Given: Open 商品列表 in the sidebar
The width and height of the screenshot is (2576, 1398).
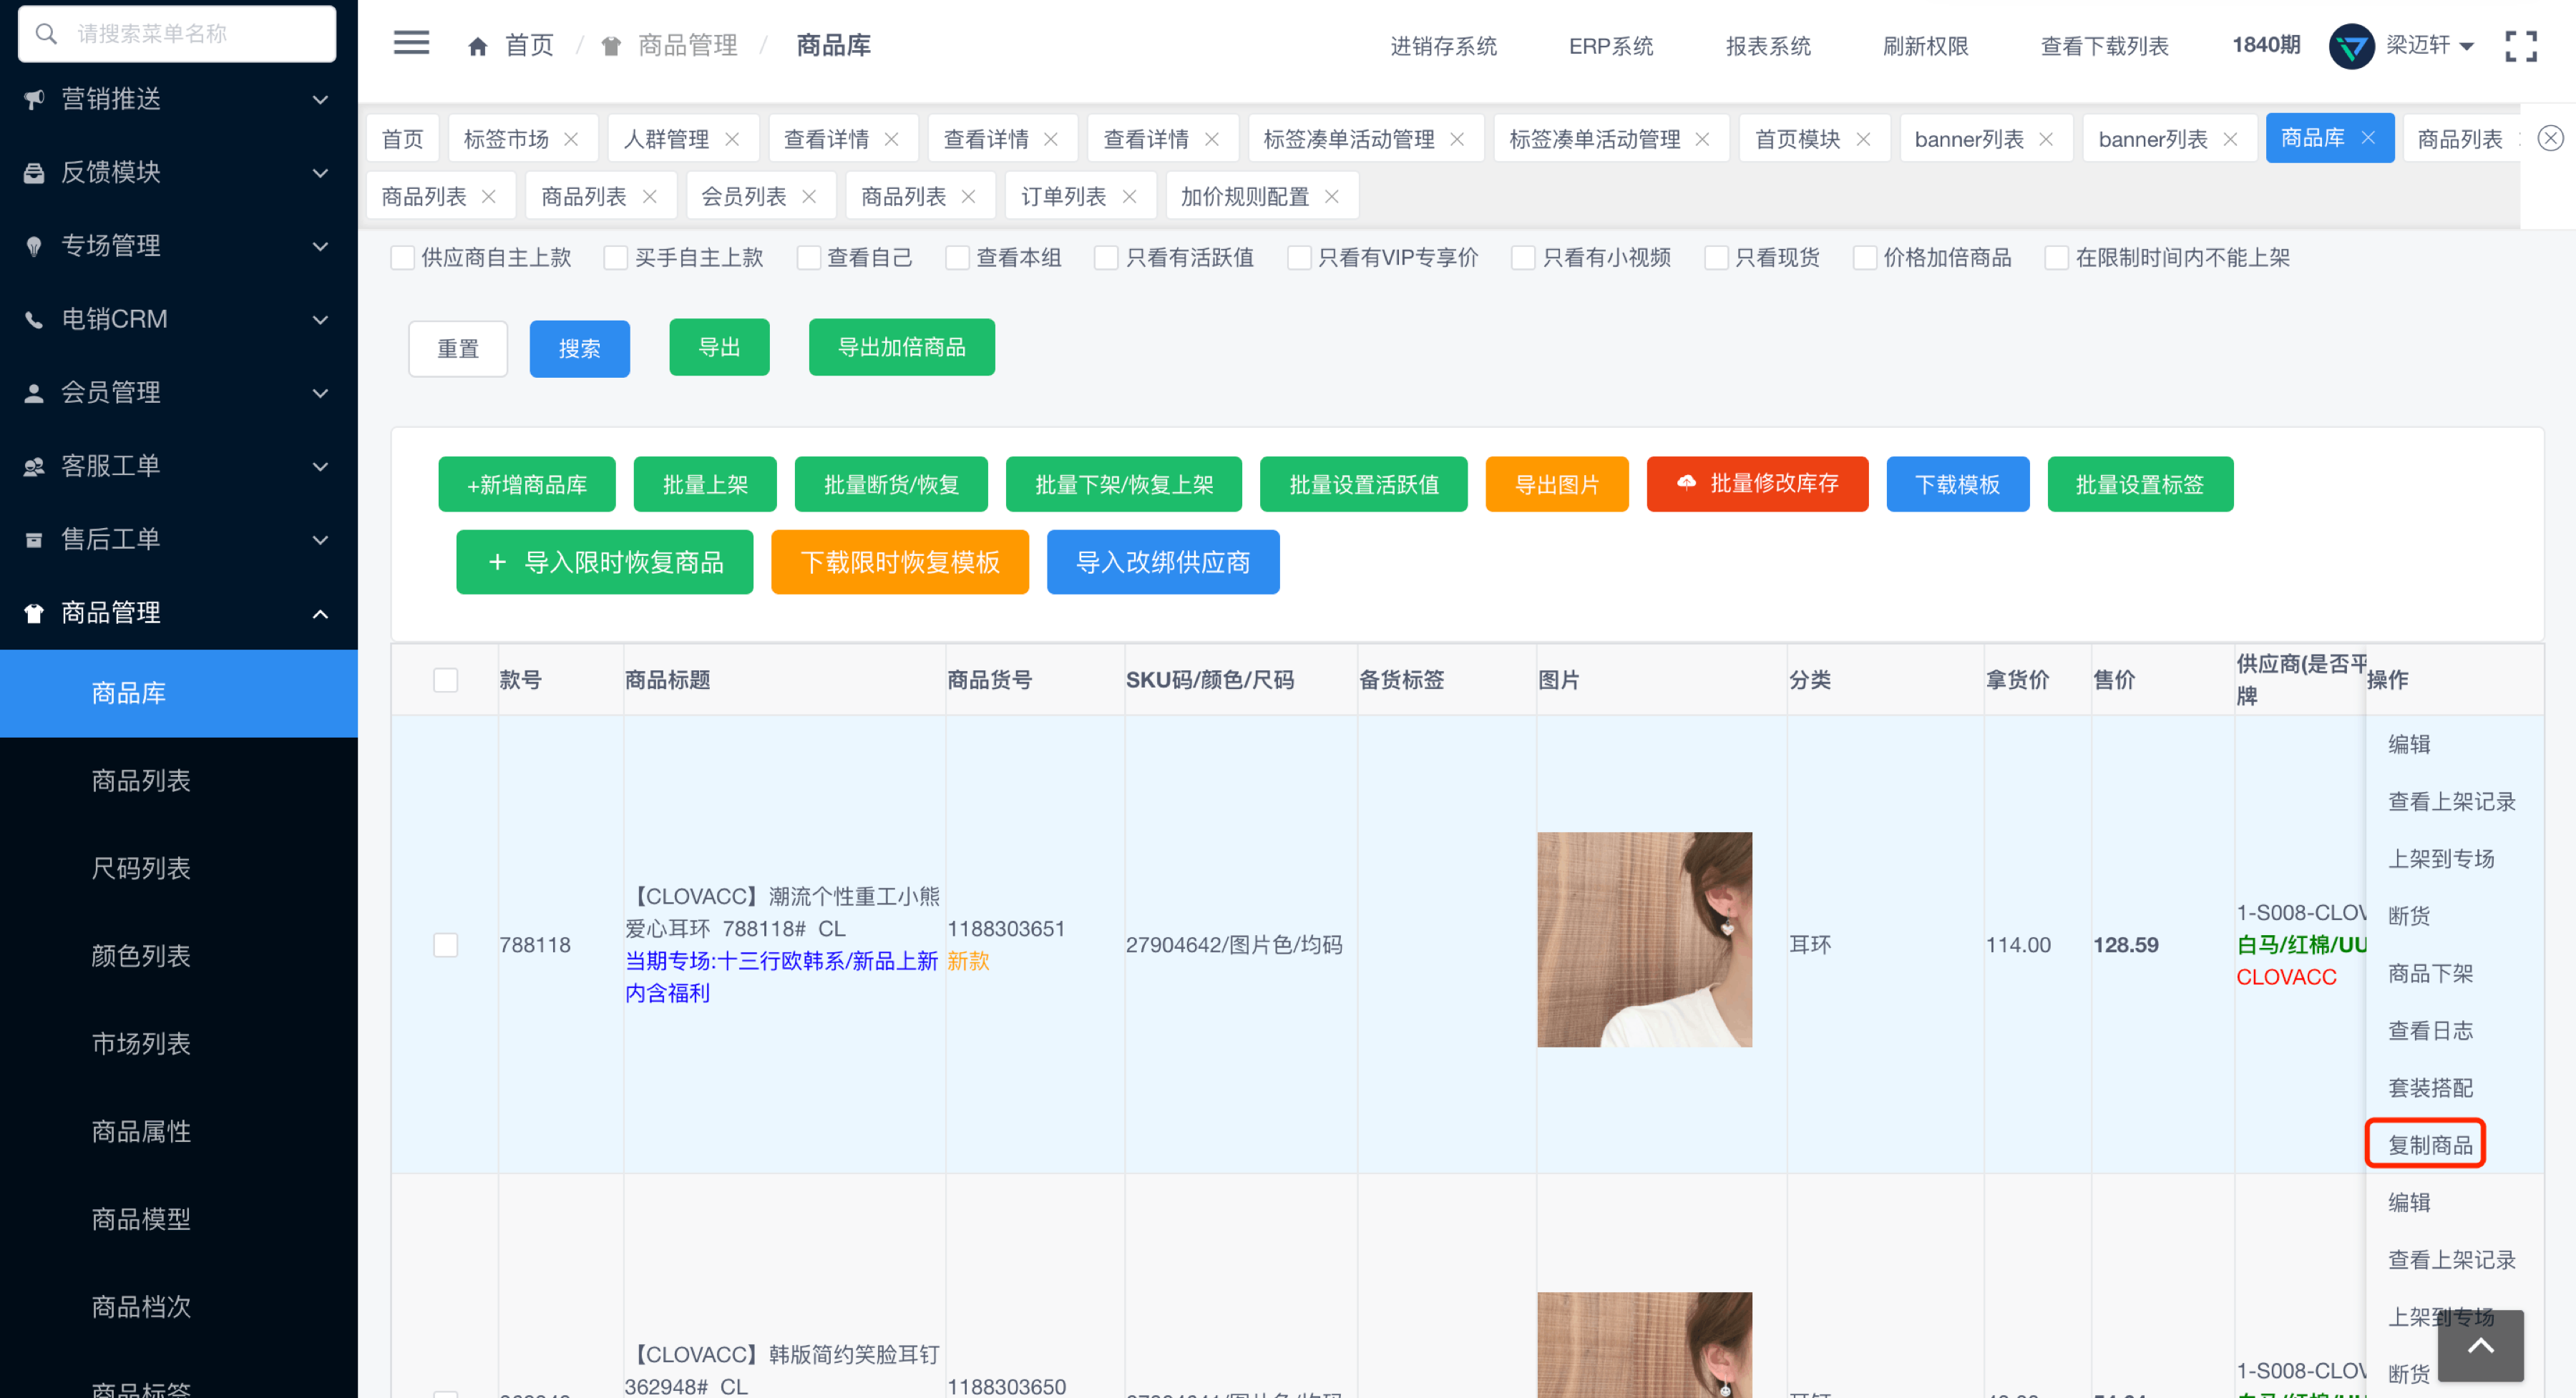Looking at the screenshot, I should 141,781.
